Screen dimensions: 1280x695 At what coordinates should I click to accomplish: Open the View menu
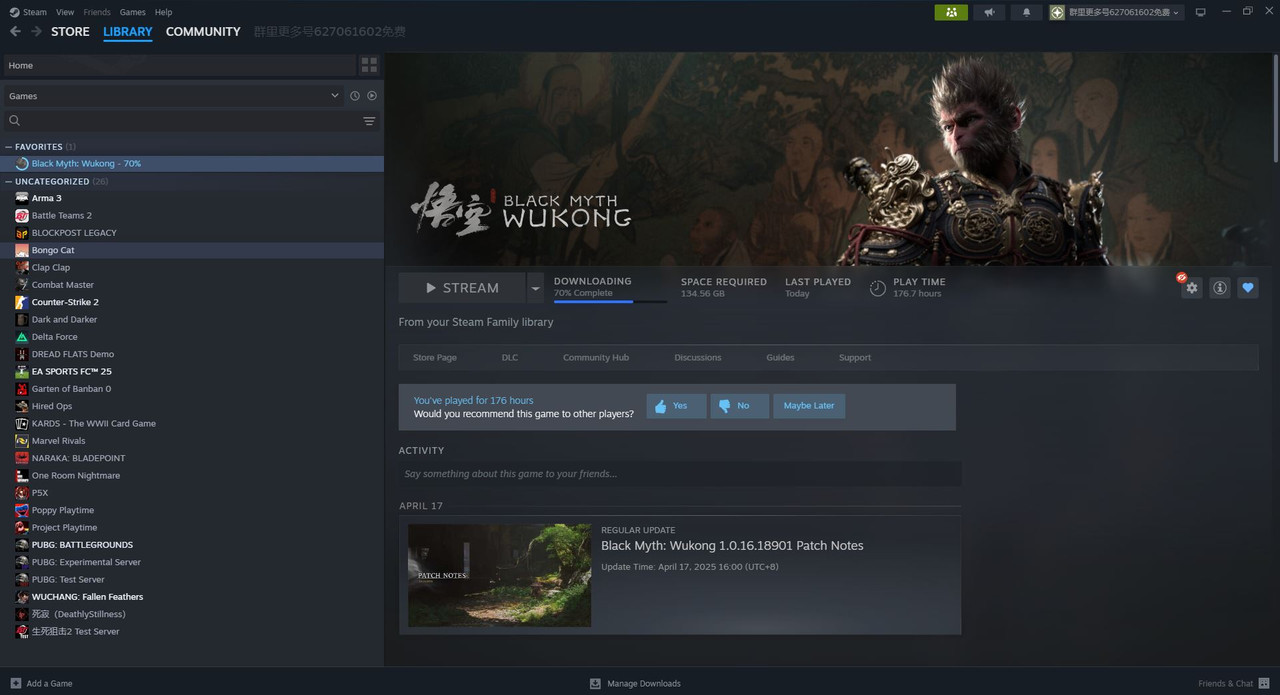click(x=65, y=12)
